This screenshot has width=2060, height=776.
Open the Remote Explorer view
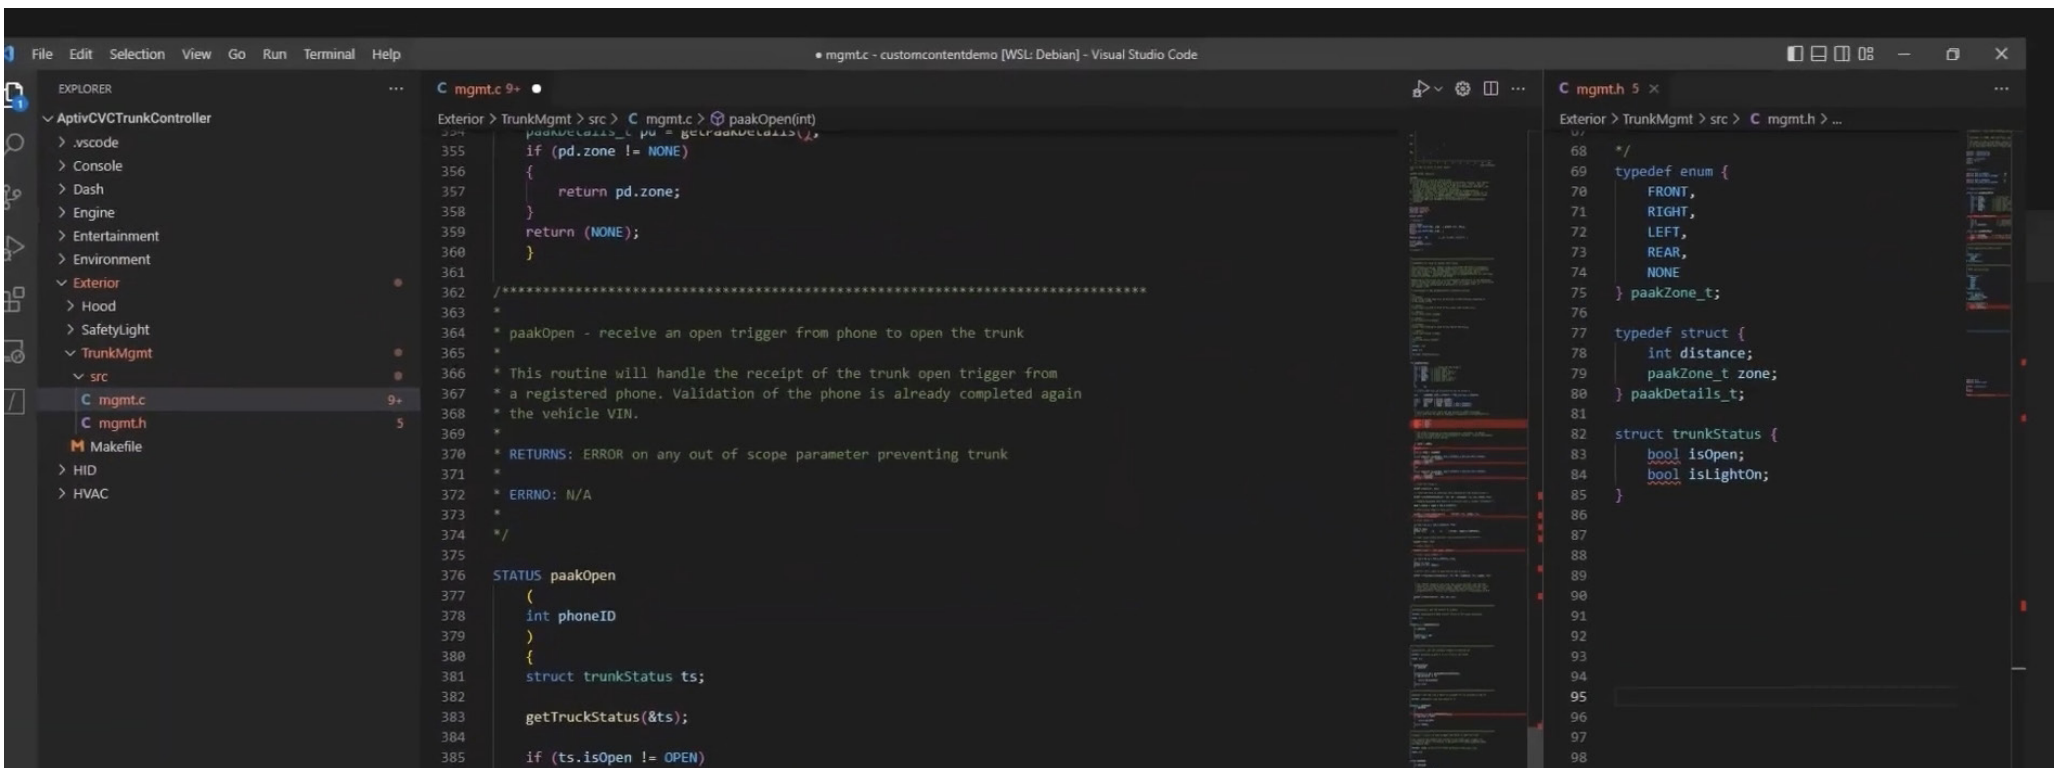coord(14,352)
